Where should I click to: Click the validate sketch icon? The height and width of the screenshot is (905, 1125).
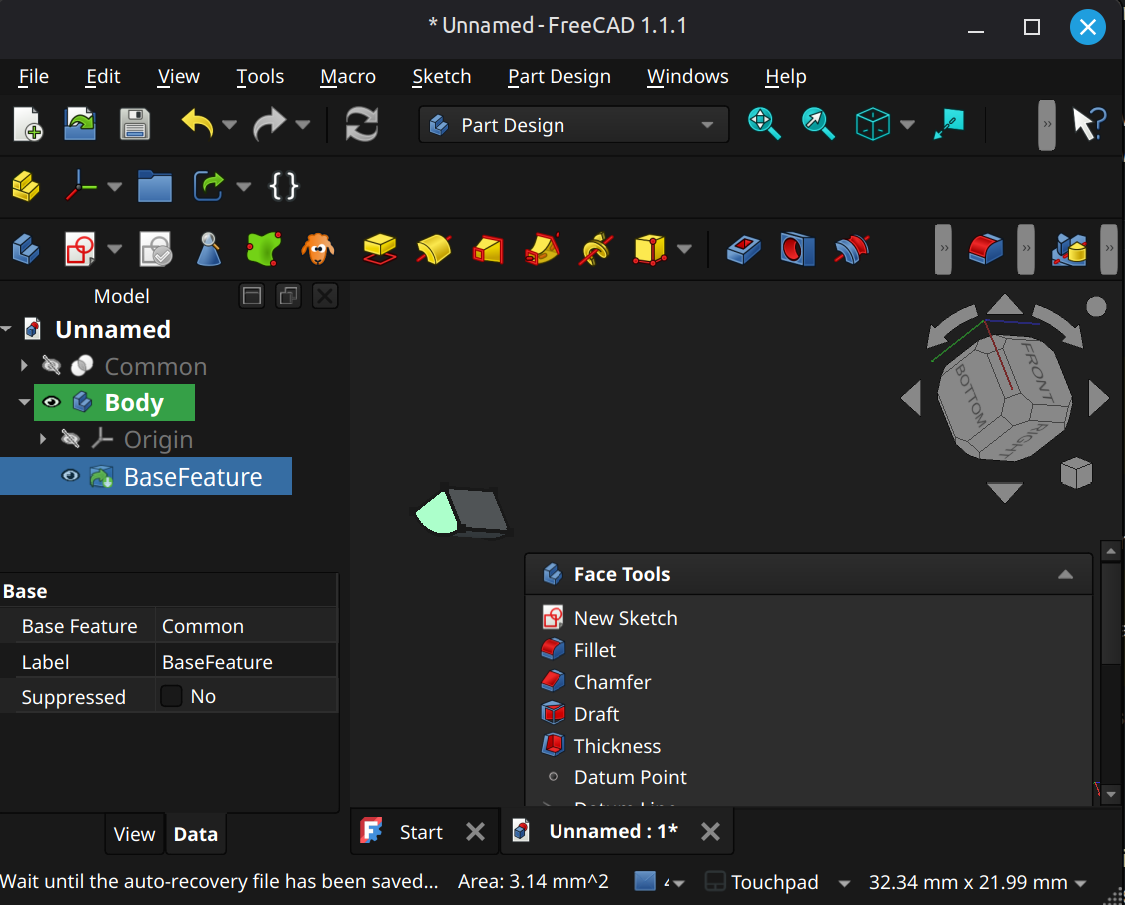[x=156, y=250]
